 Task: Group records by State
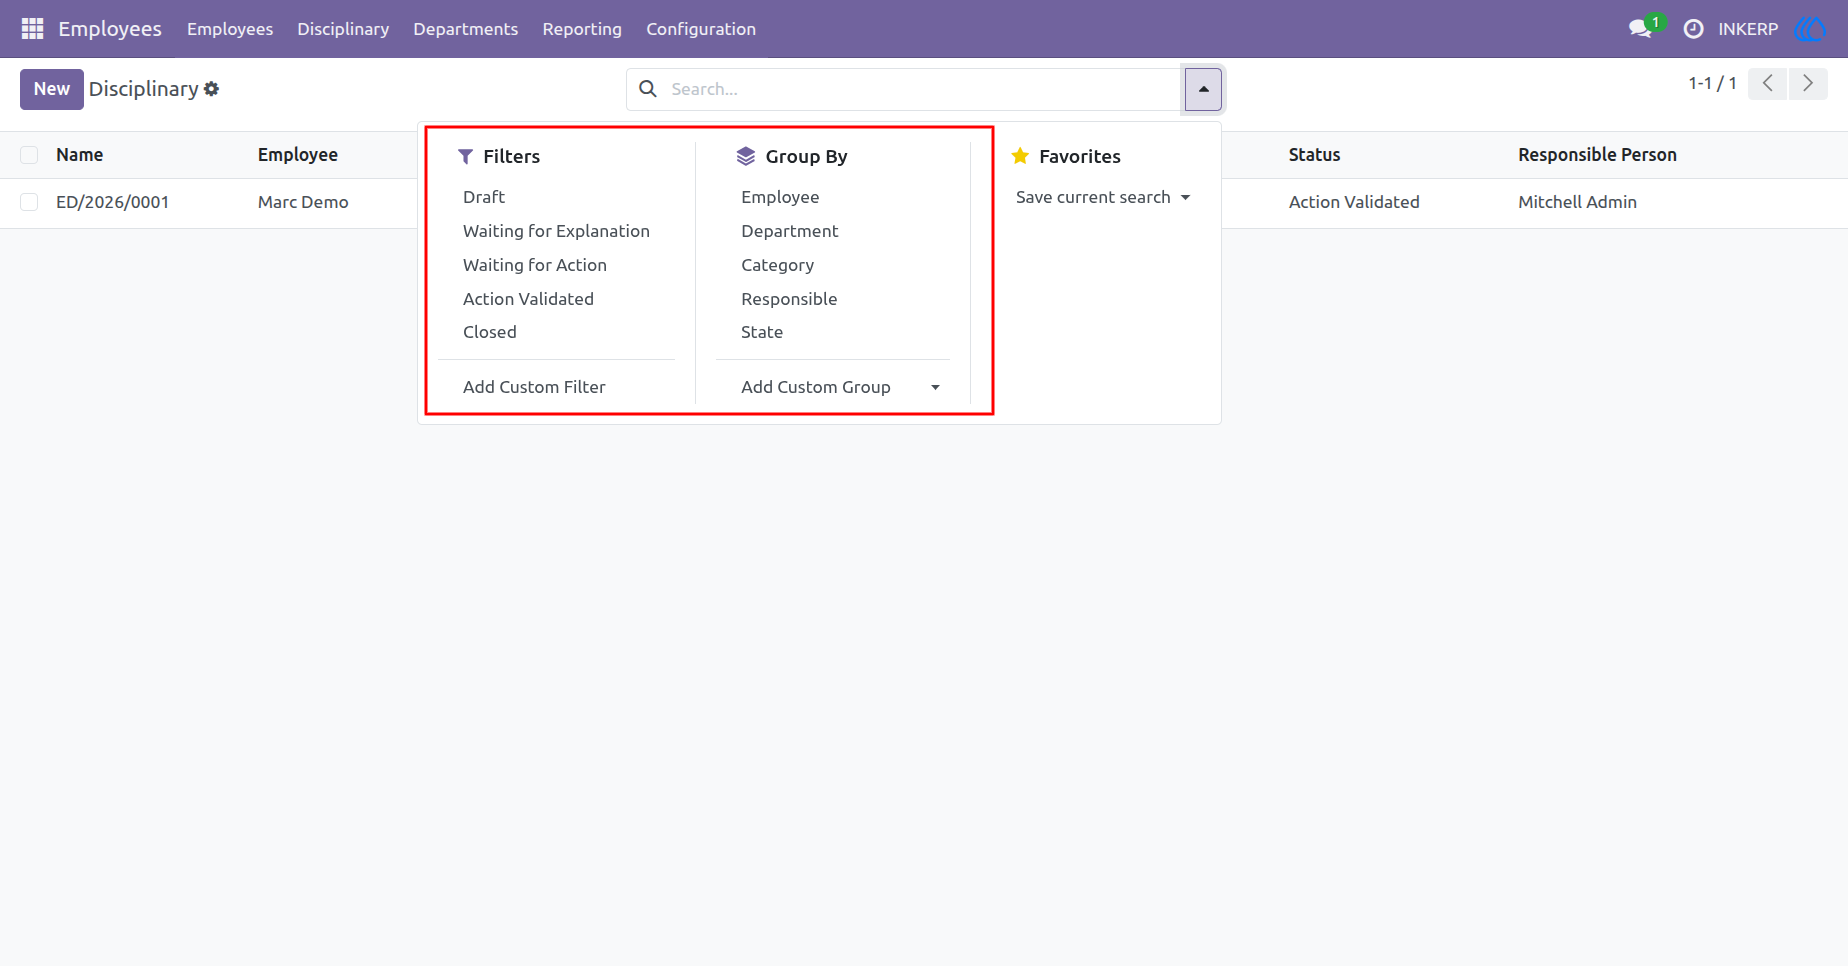762,332
